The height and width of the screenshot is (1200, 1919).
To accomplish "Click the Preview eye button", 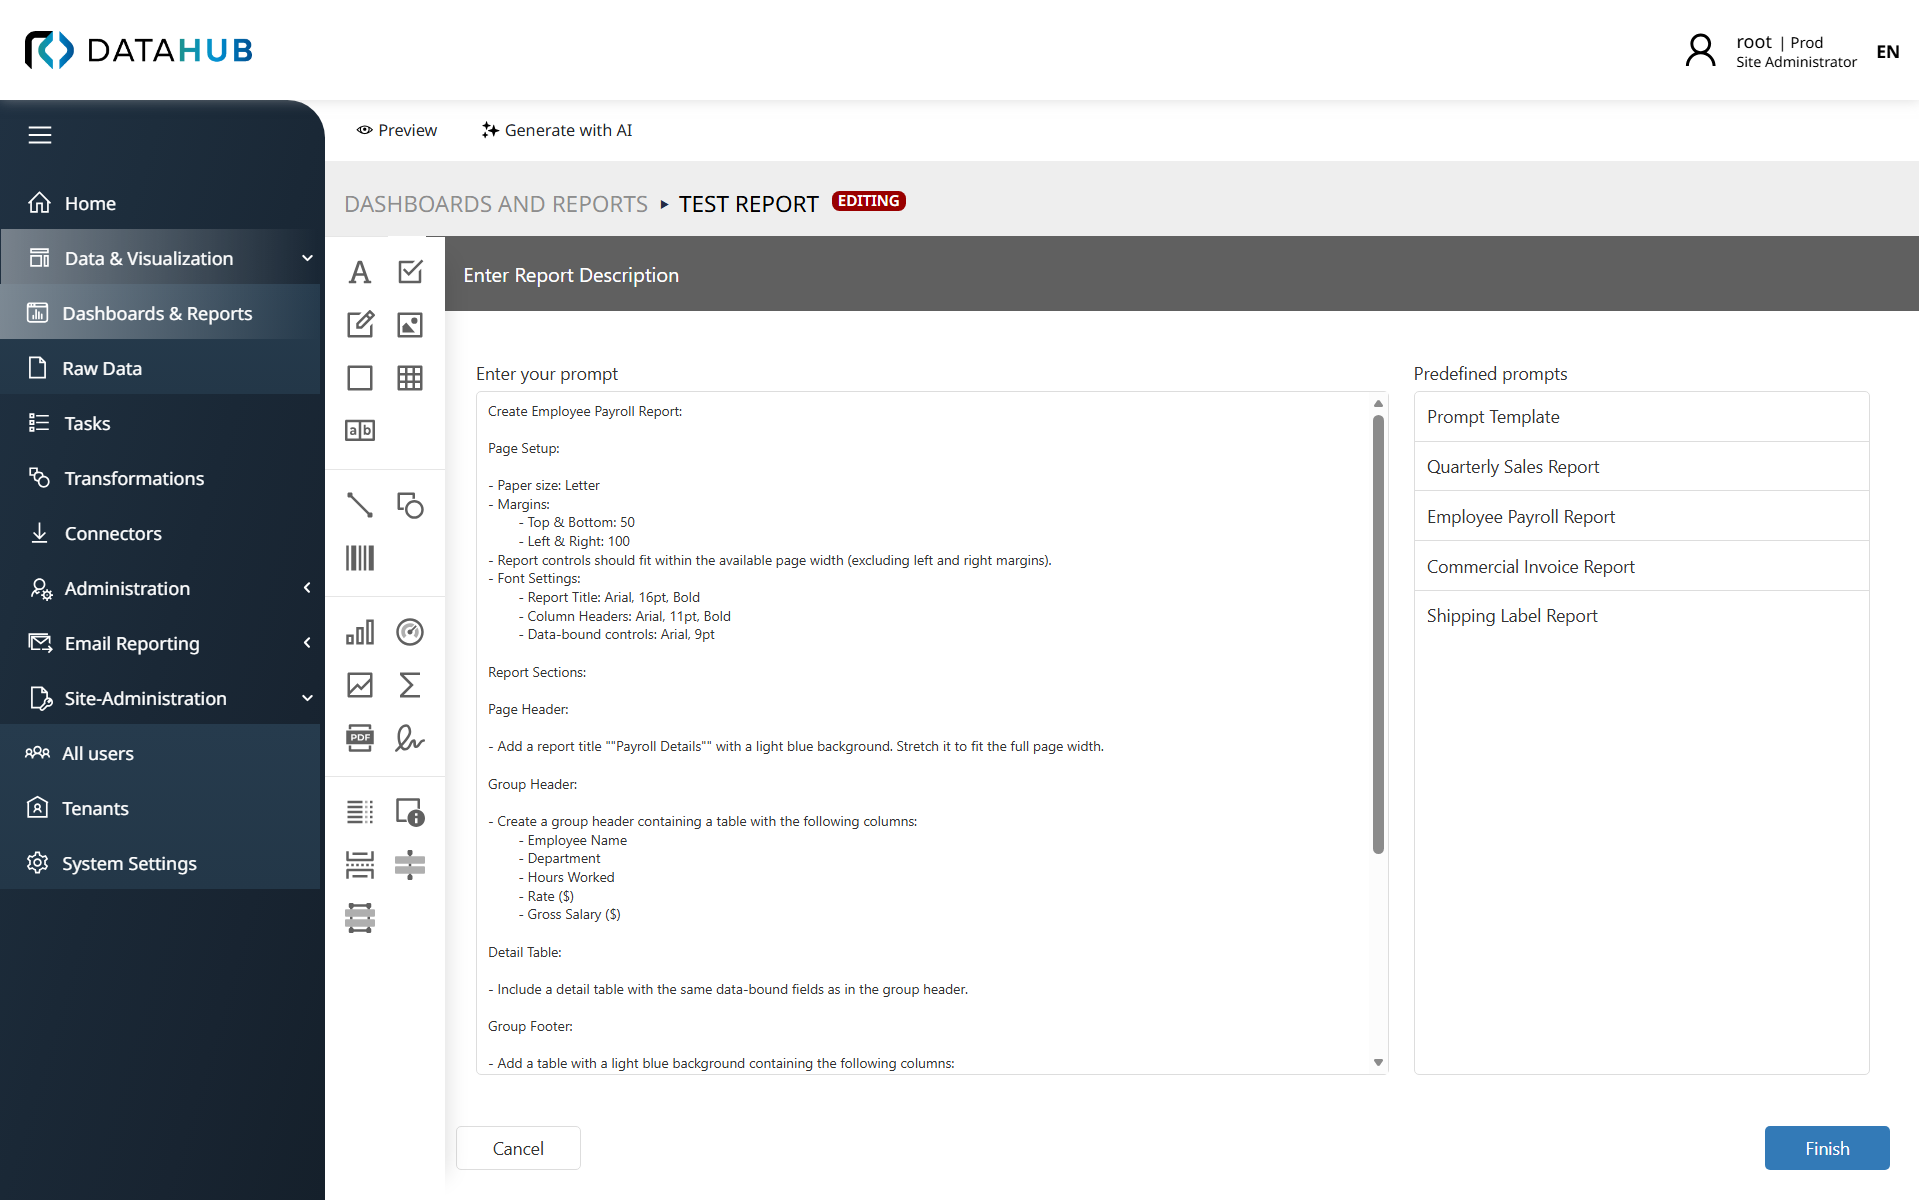I will [397, 130].
